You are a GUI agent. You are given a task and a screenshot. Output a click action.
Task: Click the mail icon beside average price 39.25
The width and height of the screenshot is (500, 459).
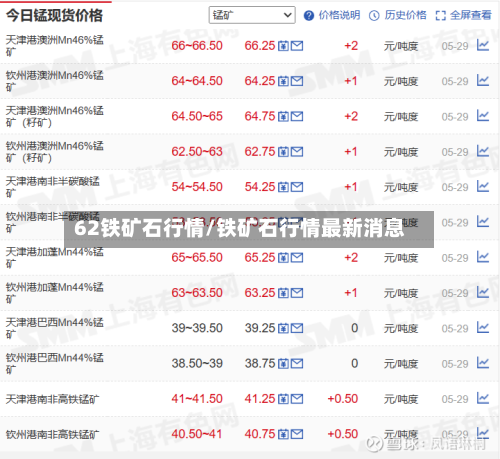[x=297, y=328]
